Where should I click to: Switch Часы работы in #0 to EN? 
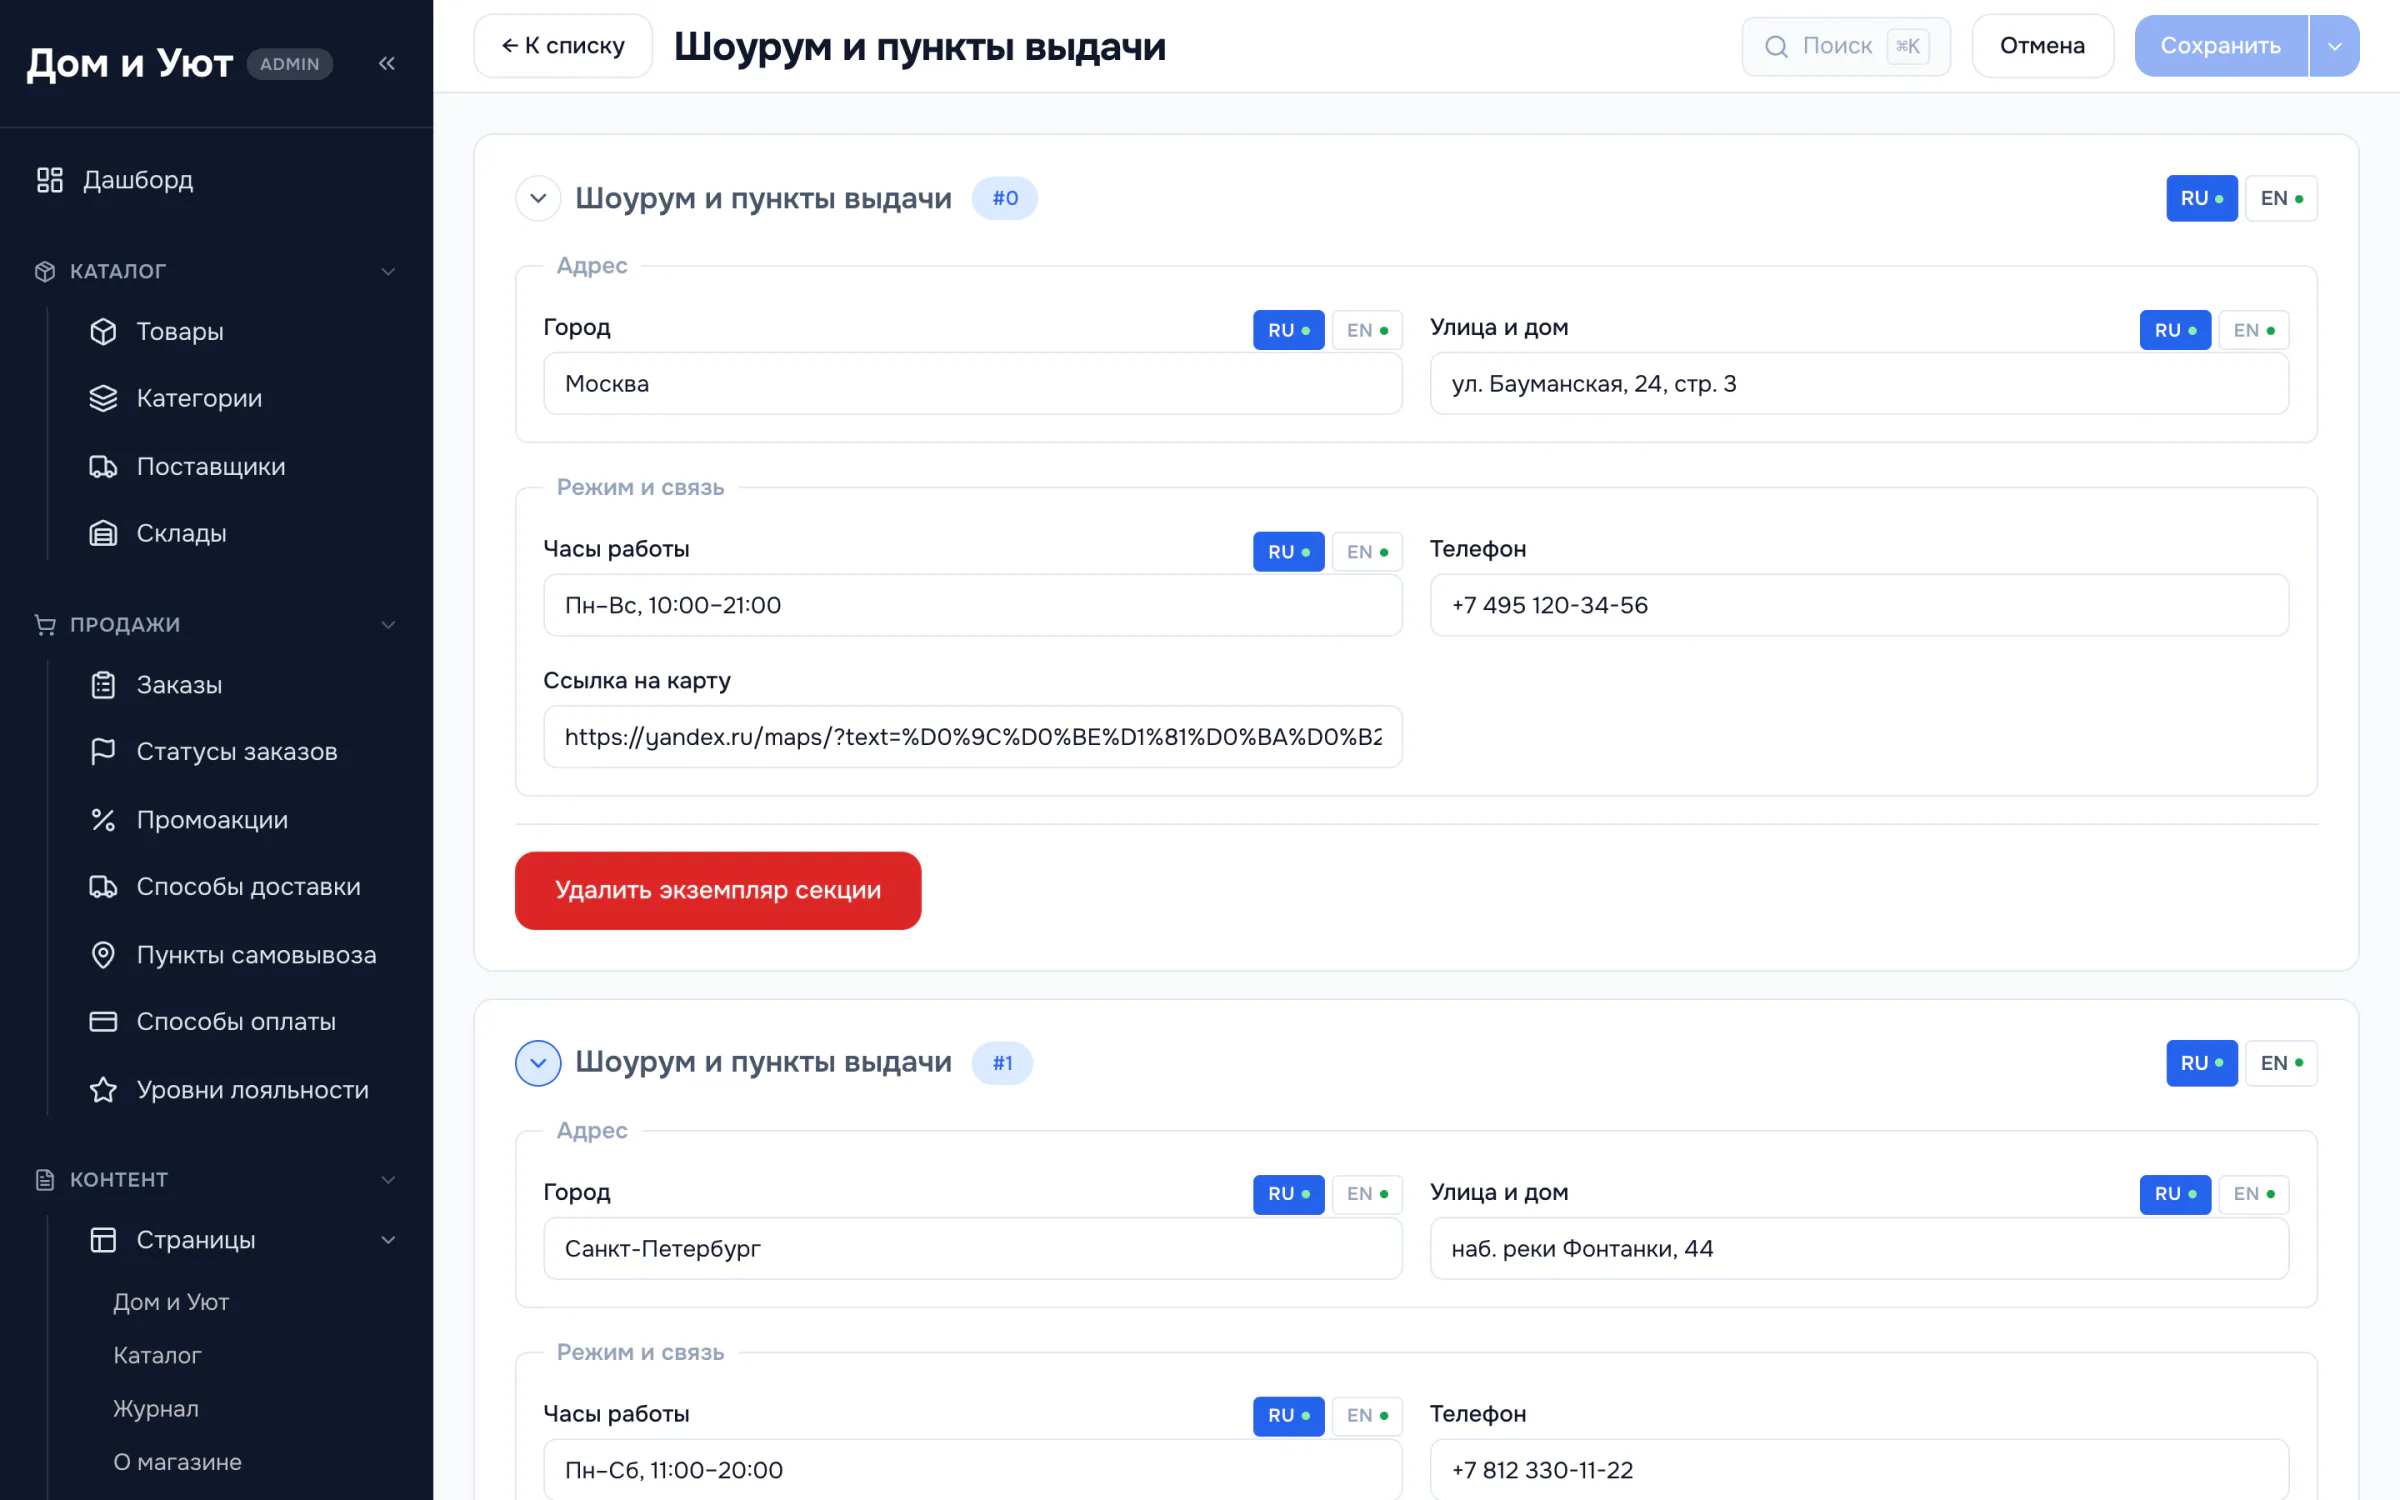click(x=1367, y=552)
